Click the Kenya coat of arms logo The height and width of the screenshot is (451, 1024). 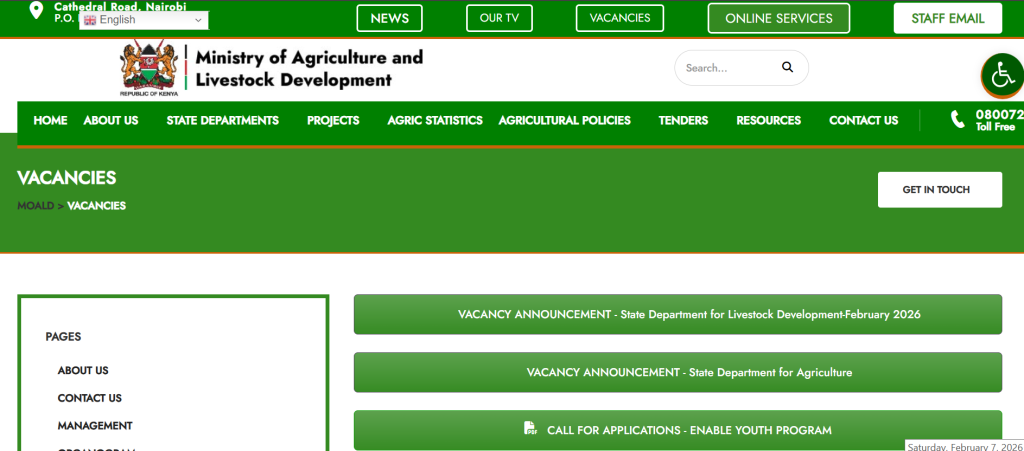(148, 68)
